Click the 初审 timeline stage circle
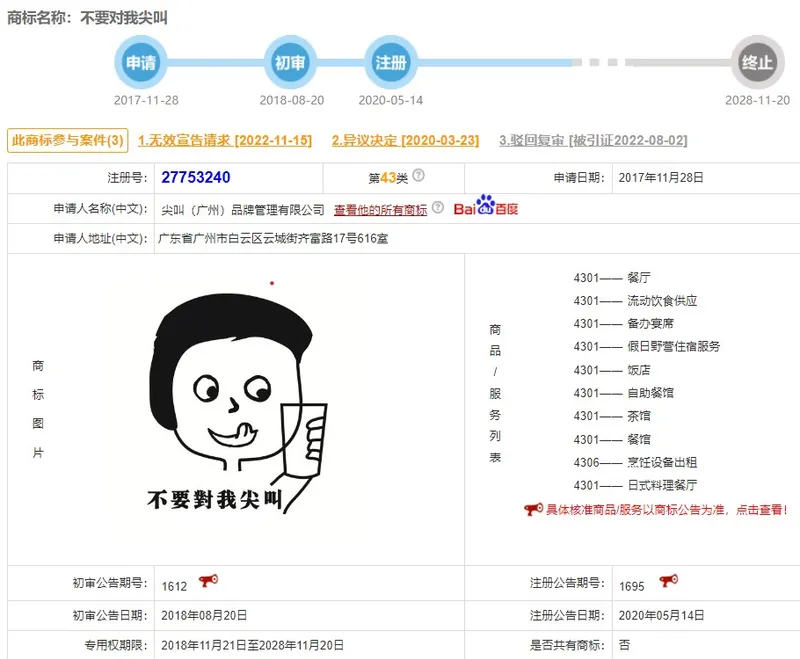 [290, 63]
